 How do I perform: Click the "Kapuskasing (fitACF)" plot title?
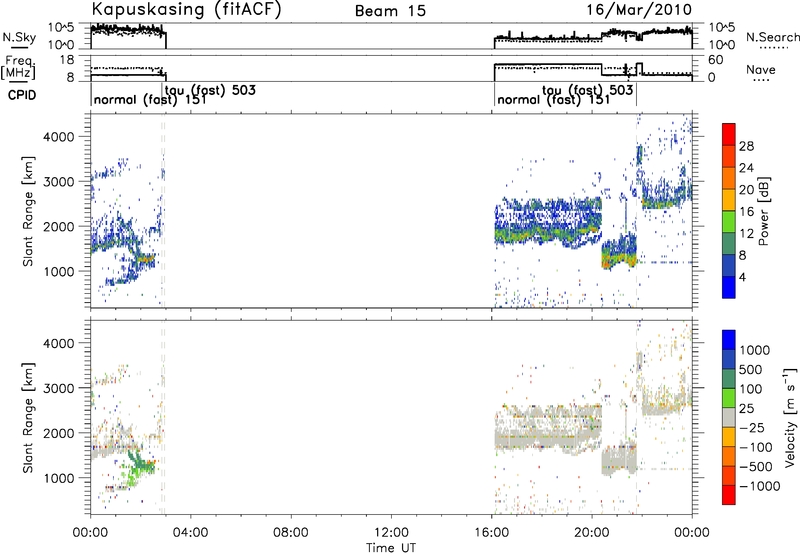tap(186, 10)
